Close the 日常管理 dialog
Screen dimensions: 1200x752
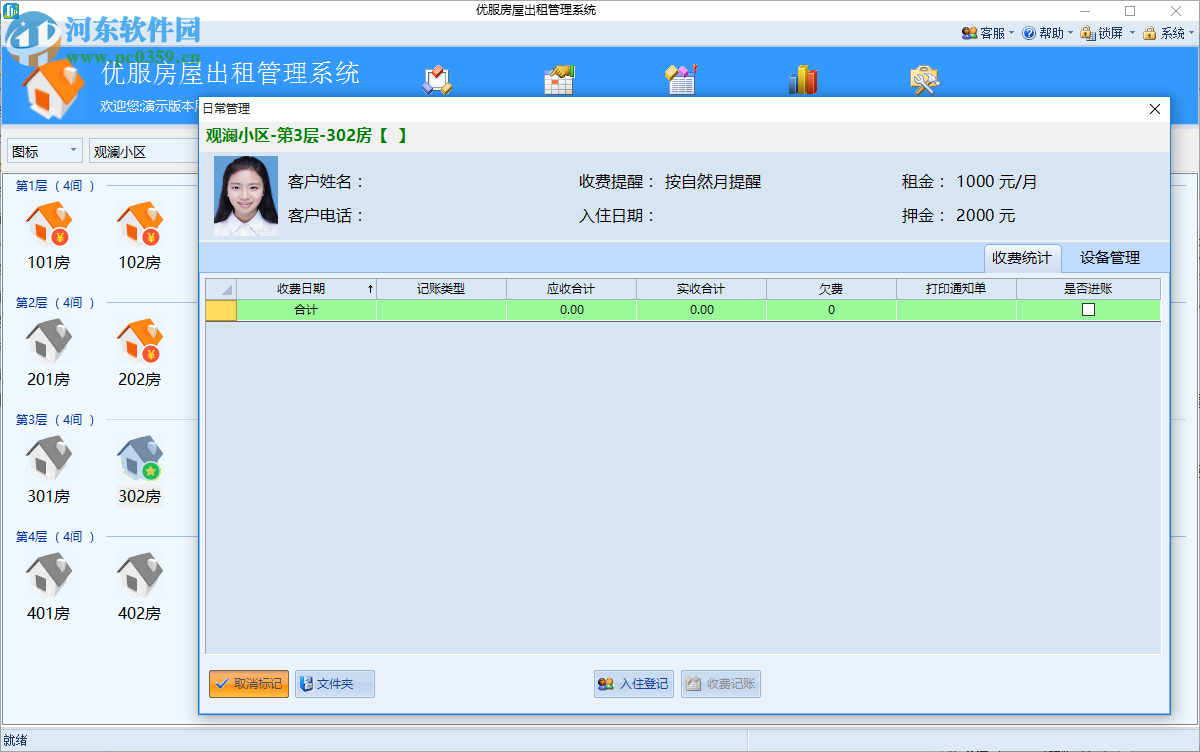[x=1155, y=109]
